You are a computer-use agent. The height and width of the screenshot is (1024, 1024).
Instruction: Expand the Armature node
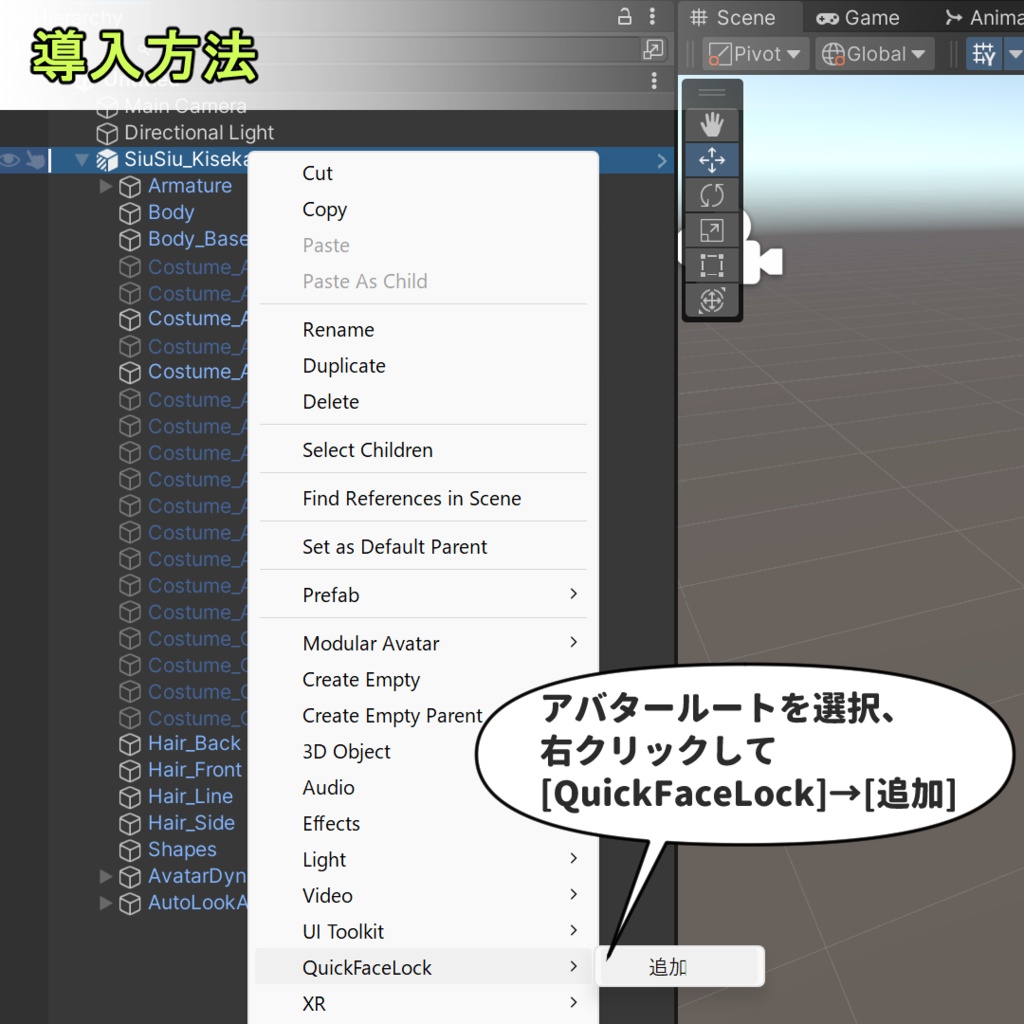click(x=105, y=186)
